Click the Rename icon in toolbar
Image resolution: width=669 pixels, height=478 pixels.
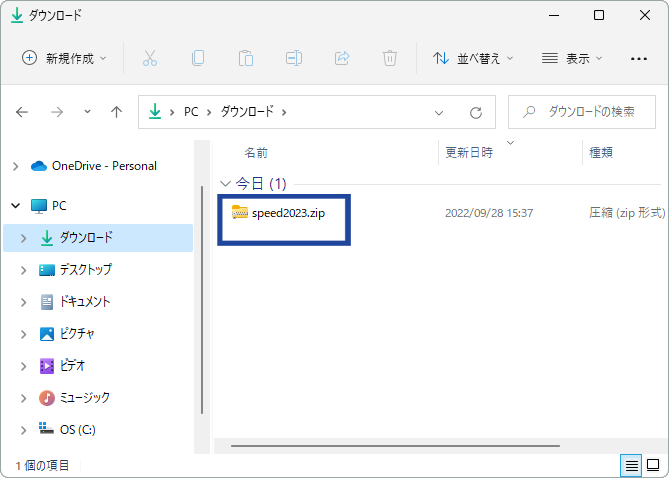294,58
